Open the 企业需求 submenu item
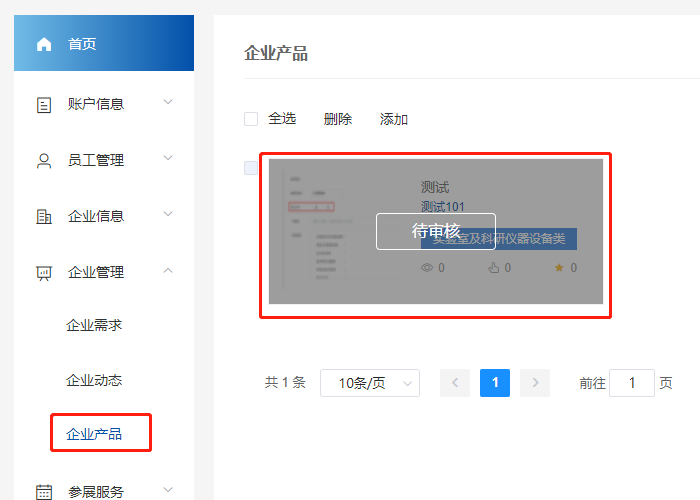 (x=94, y=325)
